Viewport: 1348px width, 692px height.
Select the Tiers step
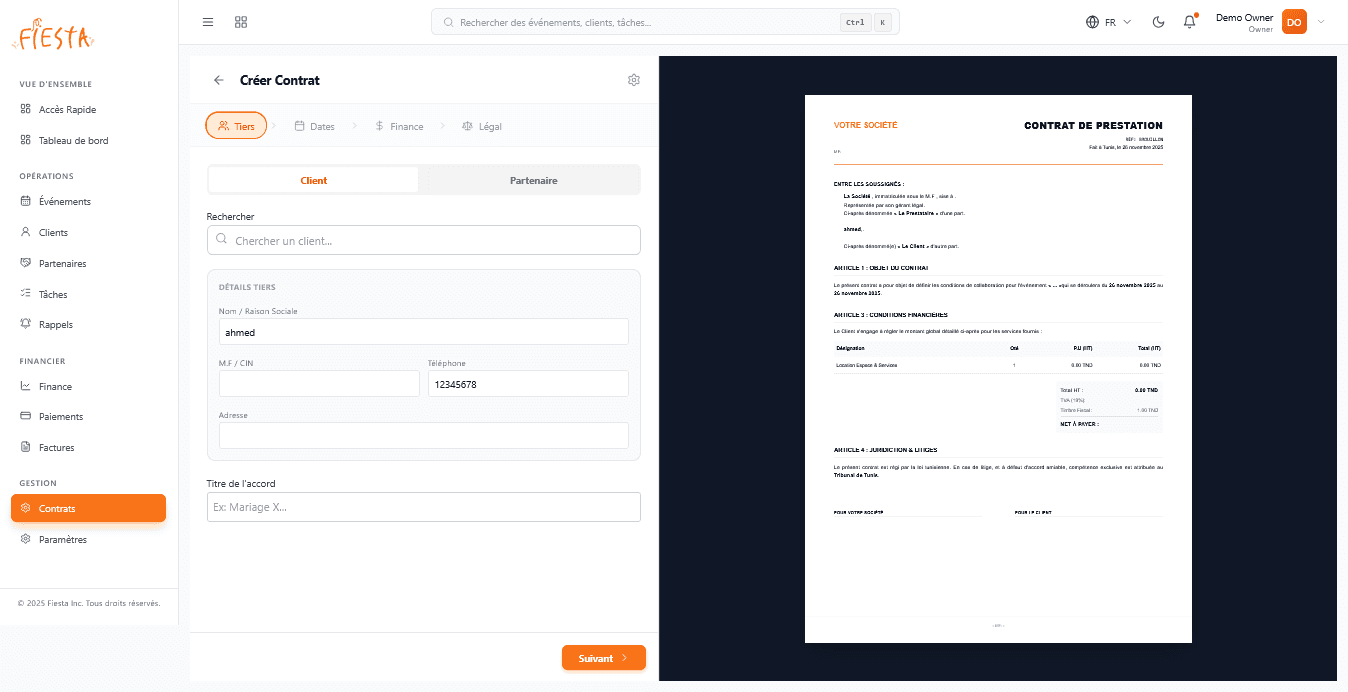pyautogui.click(x=236, y=126)
